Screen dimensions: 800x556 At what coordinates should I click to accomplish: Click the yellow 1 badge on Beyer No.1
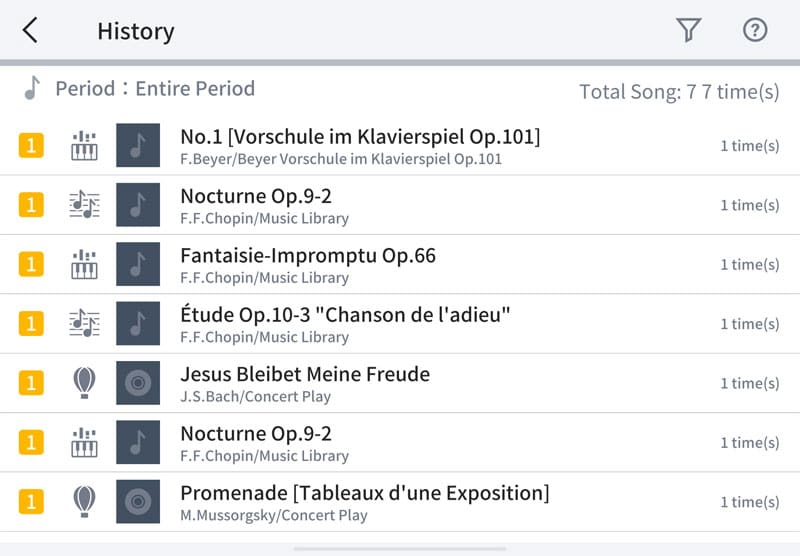31,146
